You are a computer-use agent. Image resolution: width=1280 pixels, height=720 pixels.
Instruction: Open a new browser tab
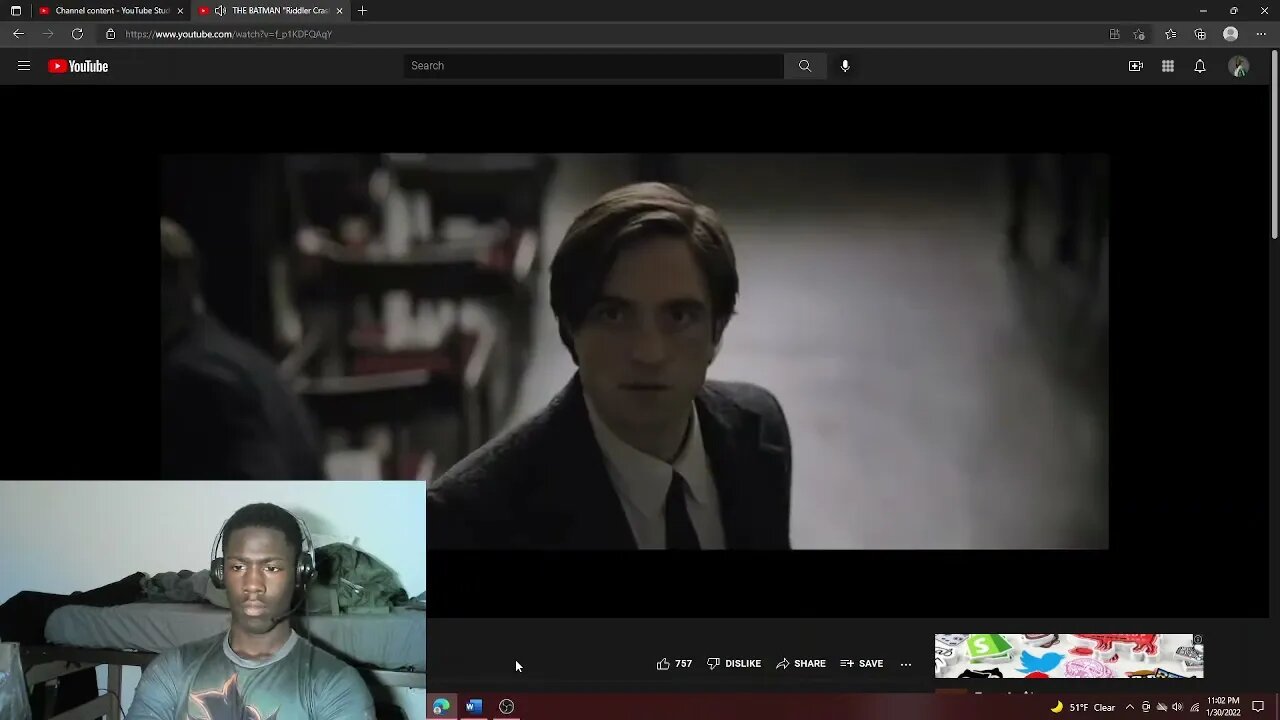pos(362,11)
